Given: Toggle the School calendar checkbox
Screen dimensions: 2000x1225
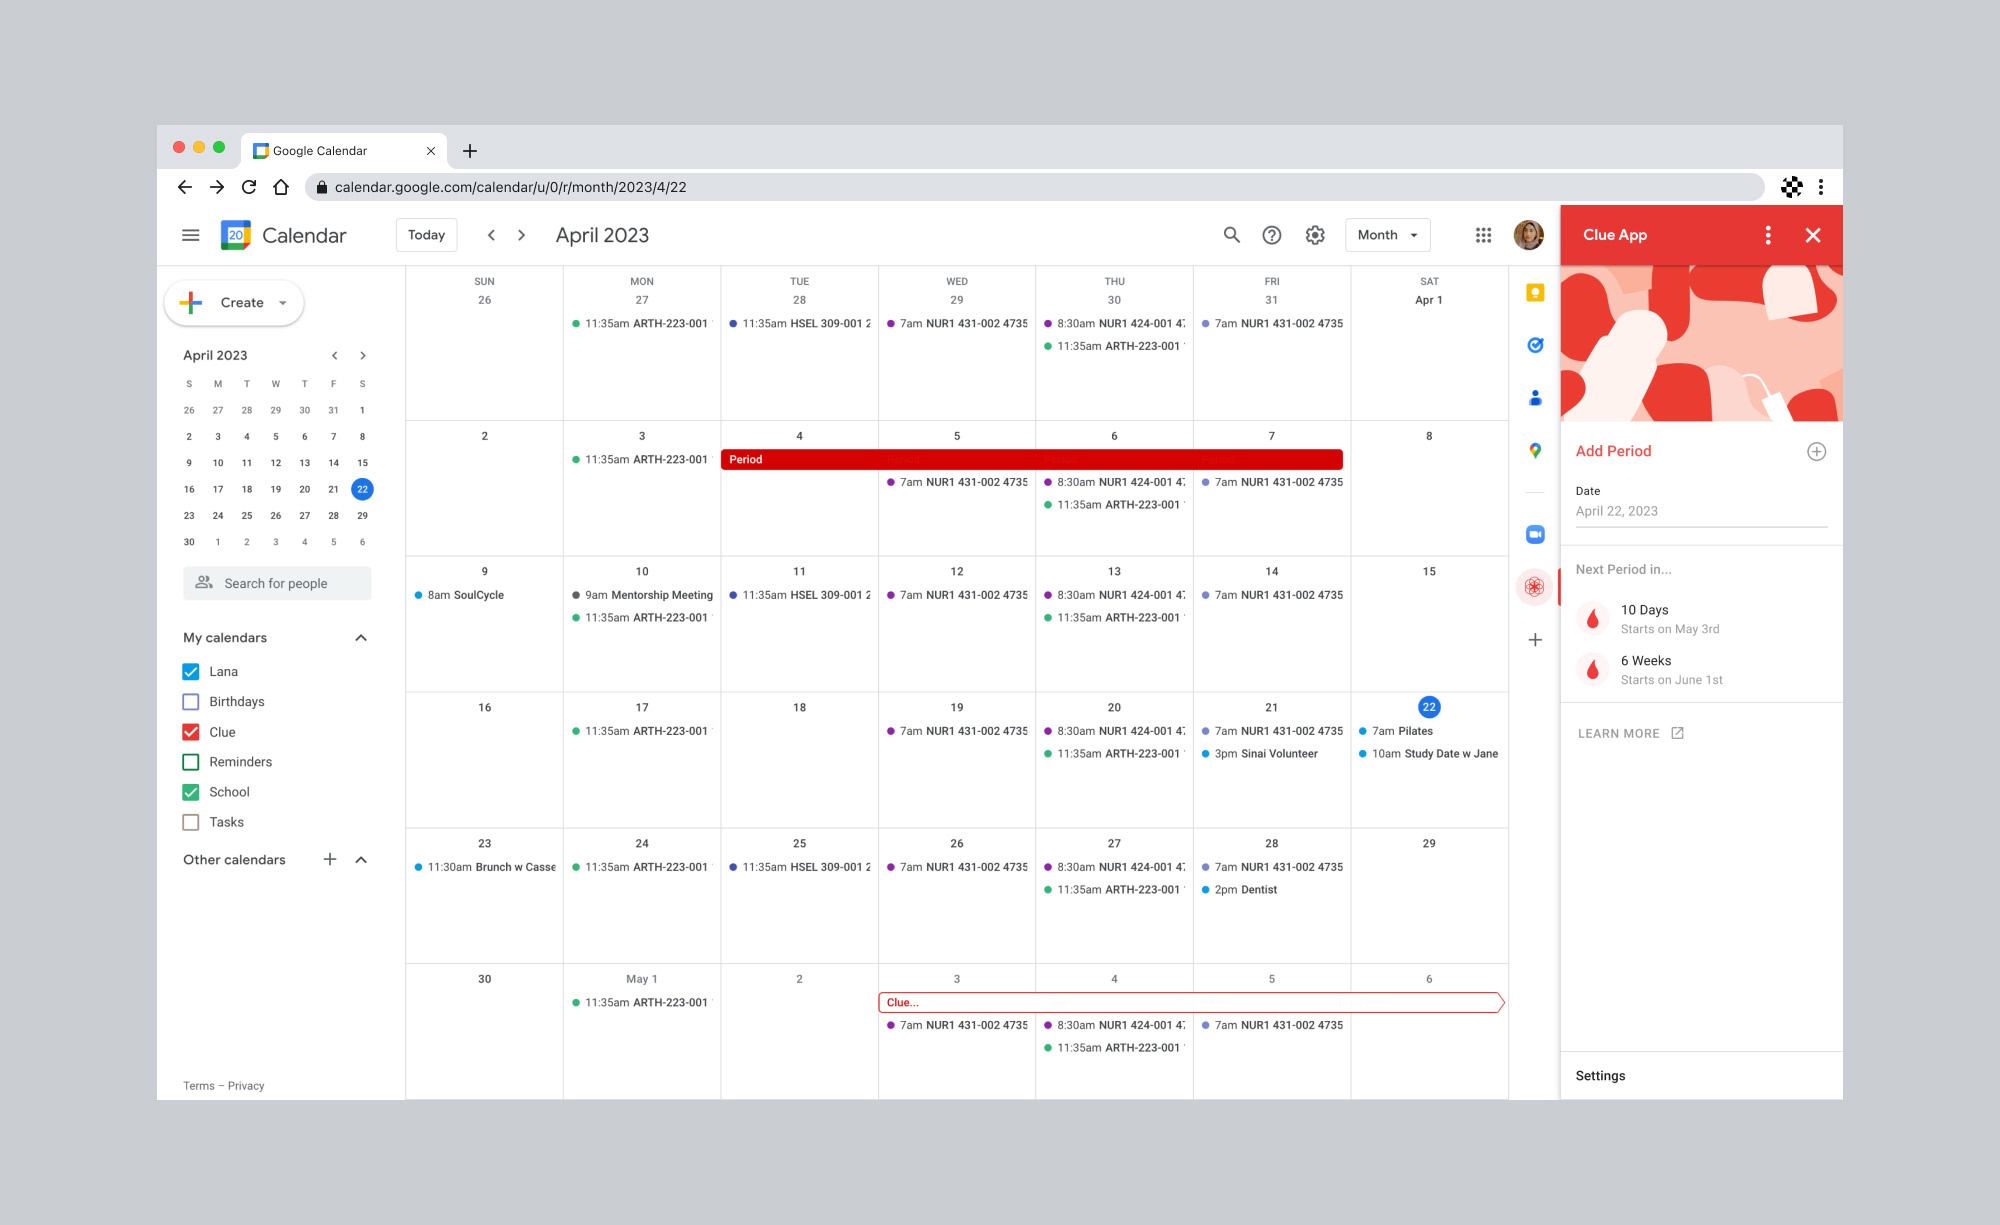Looking at the screenshot, I should (191, 792).
